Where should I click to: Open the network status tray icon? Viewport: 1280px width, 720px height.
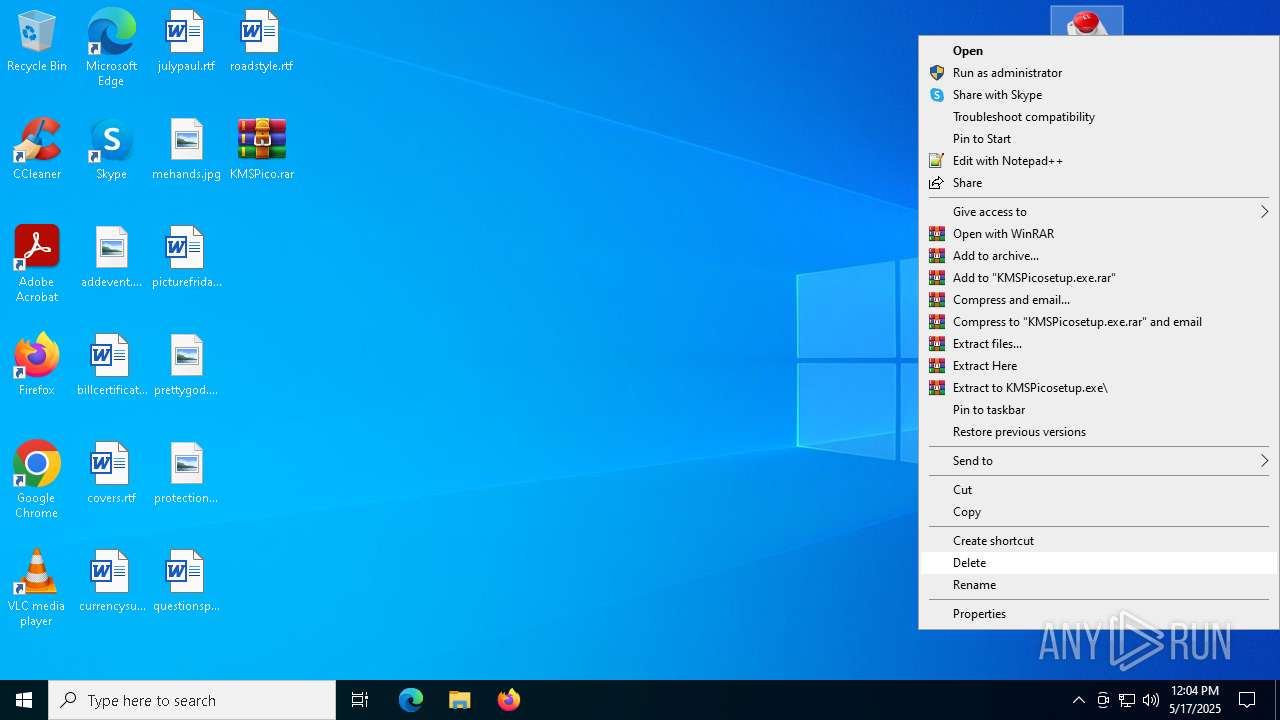[x=1126, y=700]
